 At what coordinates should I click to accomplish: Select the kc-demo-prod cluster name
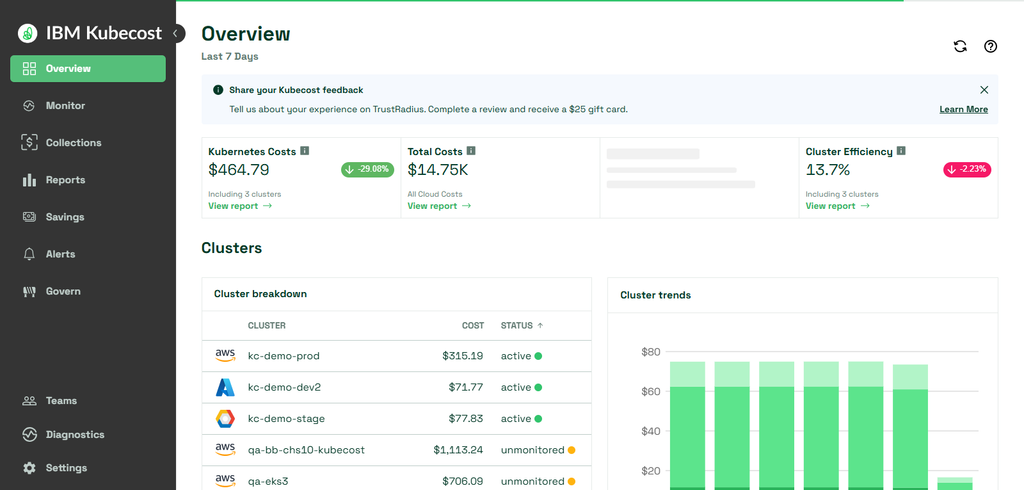click(x=283, y=356)
